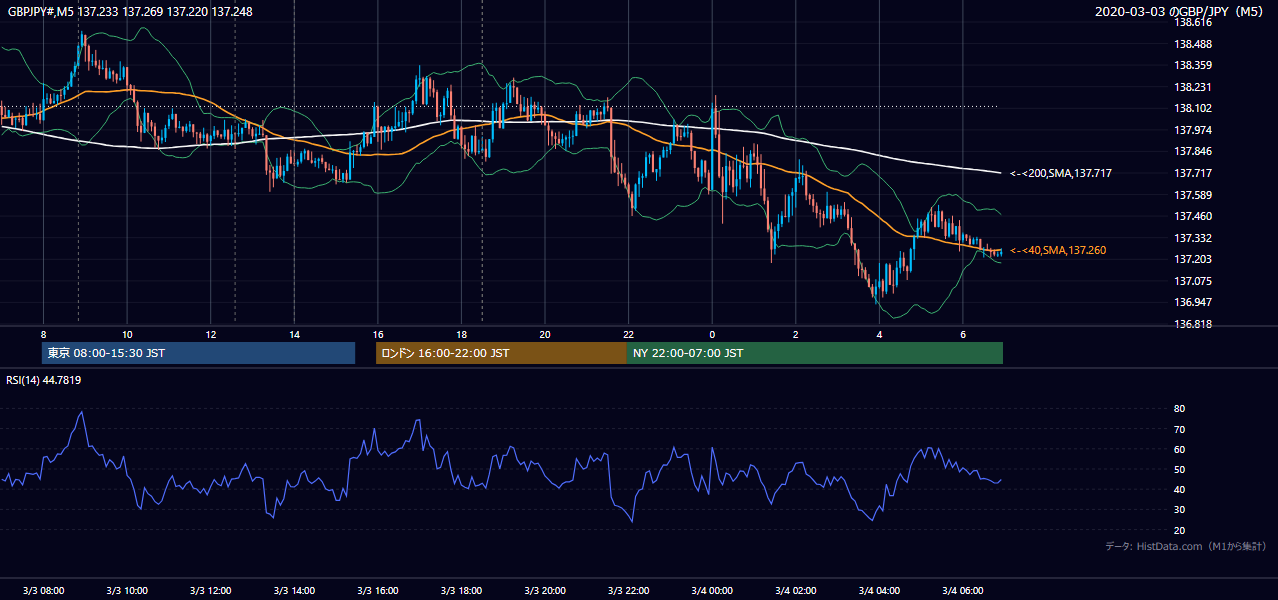Image resolution: width=1278 pixels, height=600 pixels.
Task: Click hour label 12 on chart time axis
Action: click(x=210, y=334)
